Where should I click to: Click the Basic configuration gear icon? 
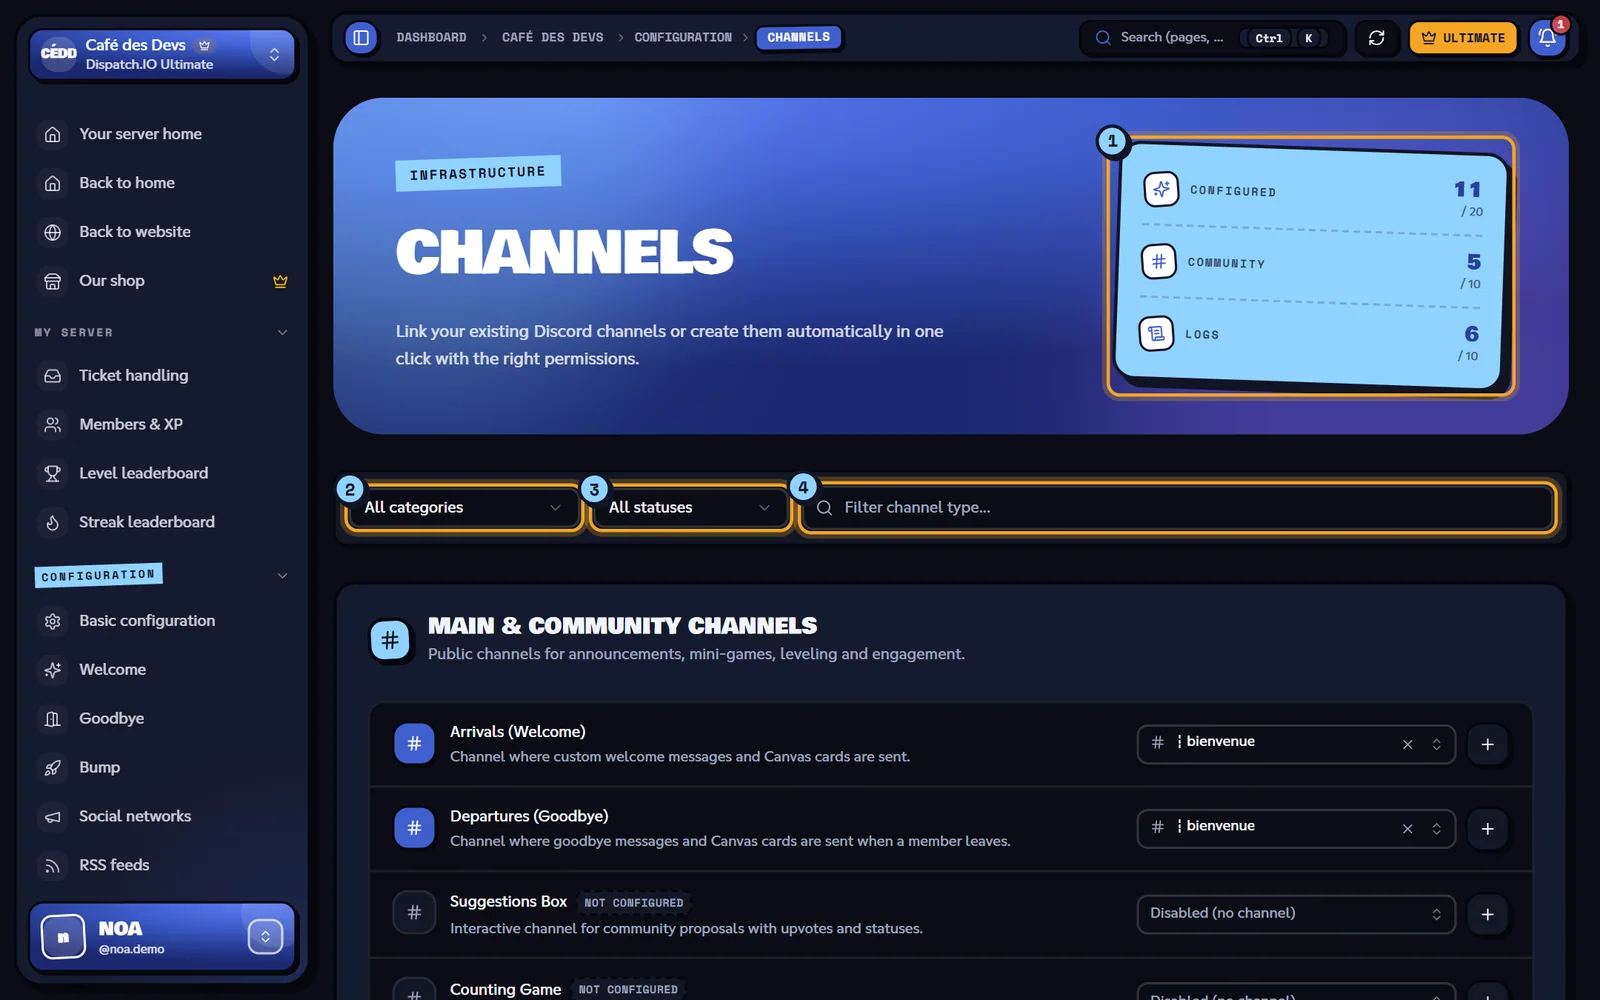(x=53, y=621)
